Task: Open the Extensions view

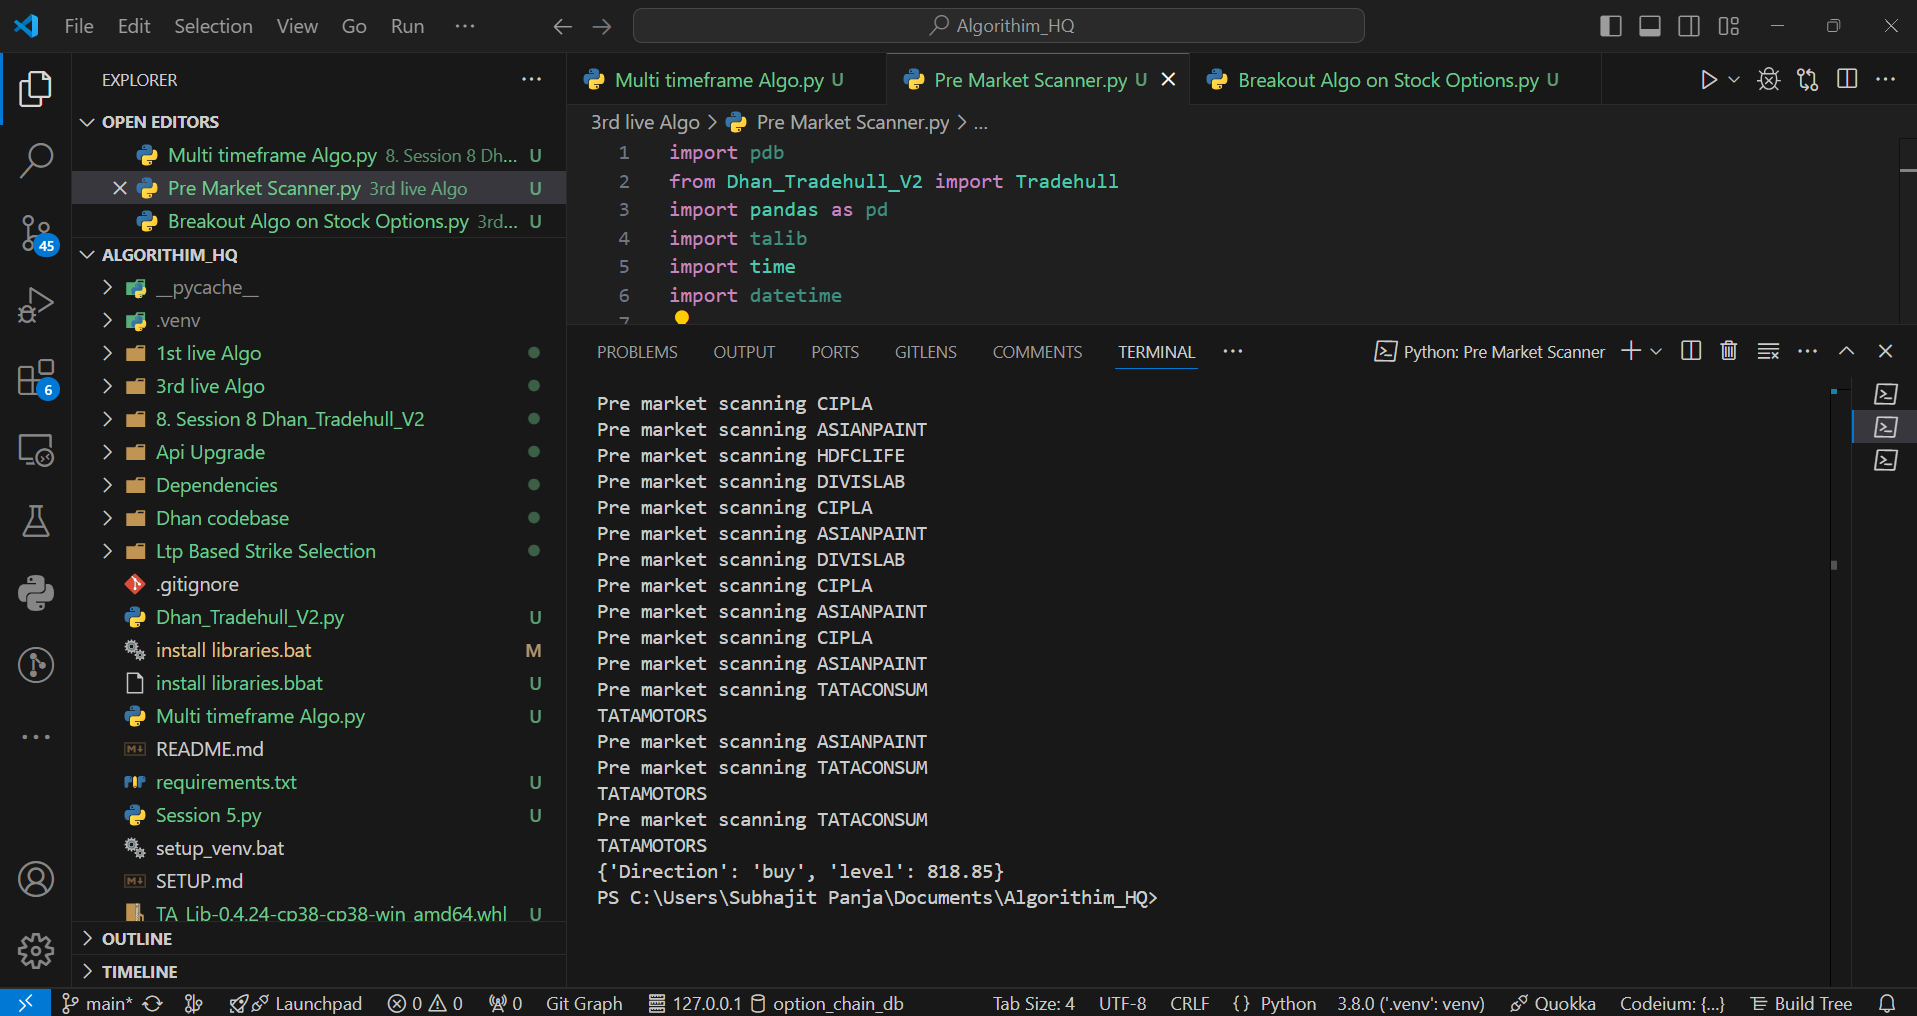Action: point(36,379)
